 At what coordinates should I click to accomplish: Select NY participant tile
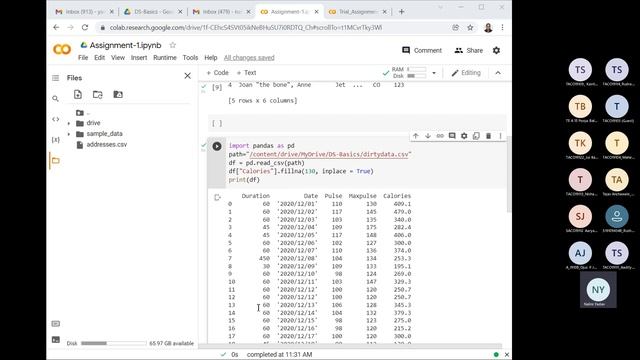598,290
